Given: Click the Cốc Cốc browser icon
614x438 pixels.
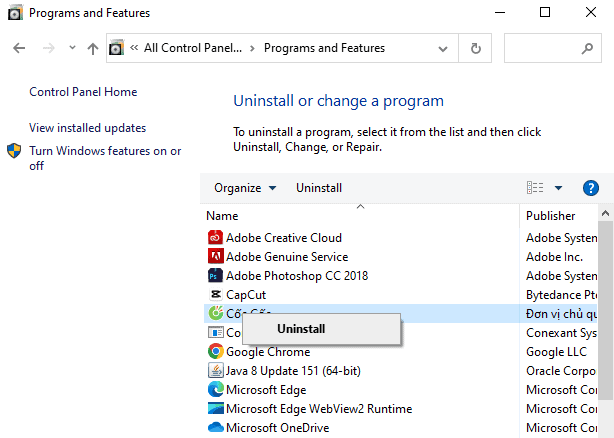Looking at the screenshot, I should pos(215,313).
